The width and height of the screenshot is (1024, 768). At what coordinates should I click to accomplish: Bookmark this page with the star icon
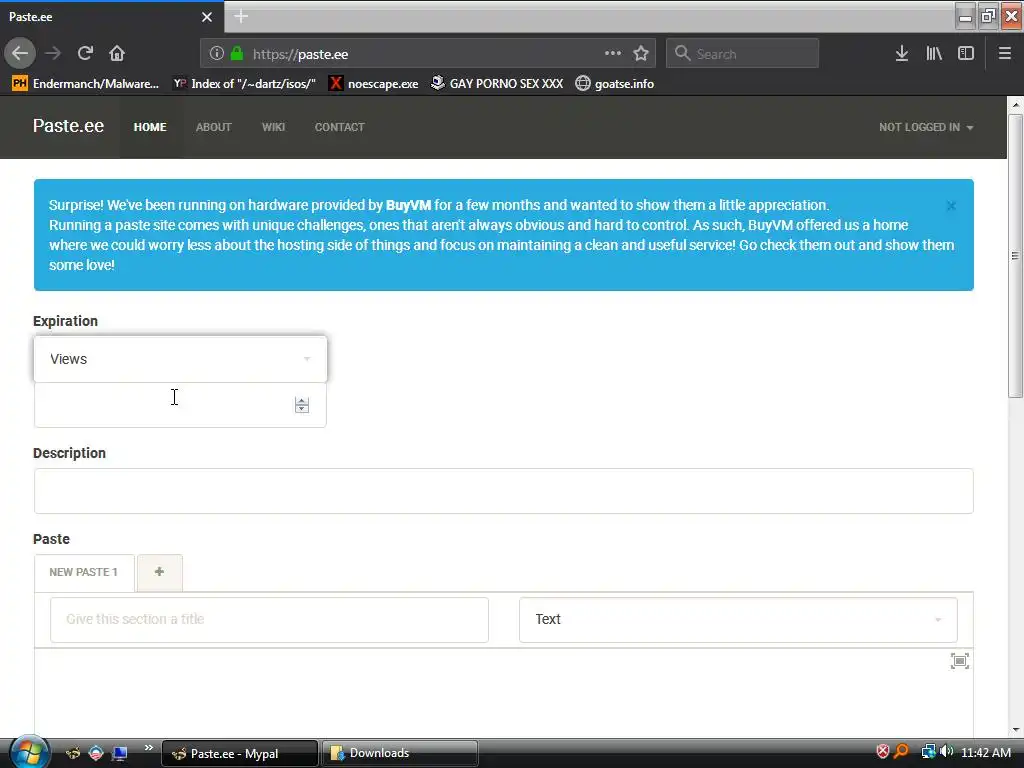641,54
